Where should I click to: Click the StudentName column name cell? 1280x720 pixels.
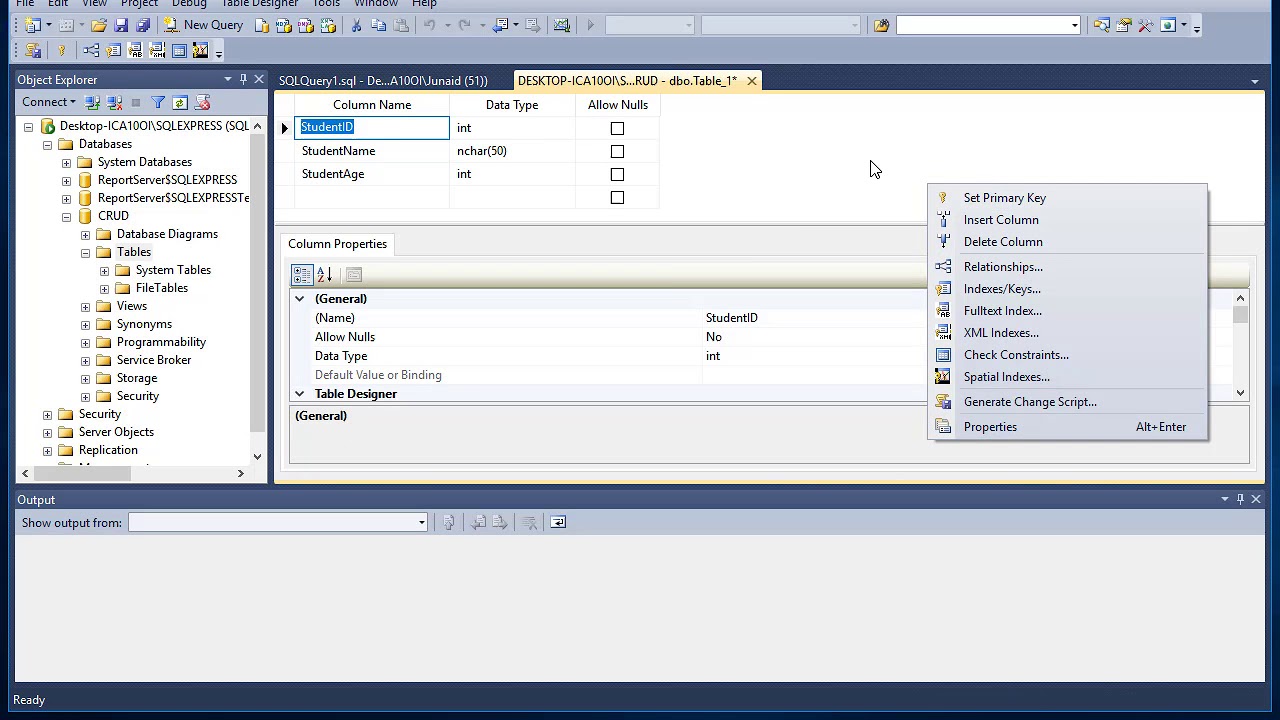click(372, 151)
